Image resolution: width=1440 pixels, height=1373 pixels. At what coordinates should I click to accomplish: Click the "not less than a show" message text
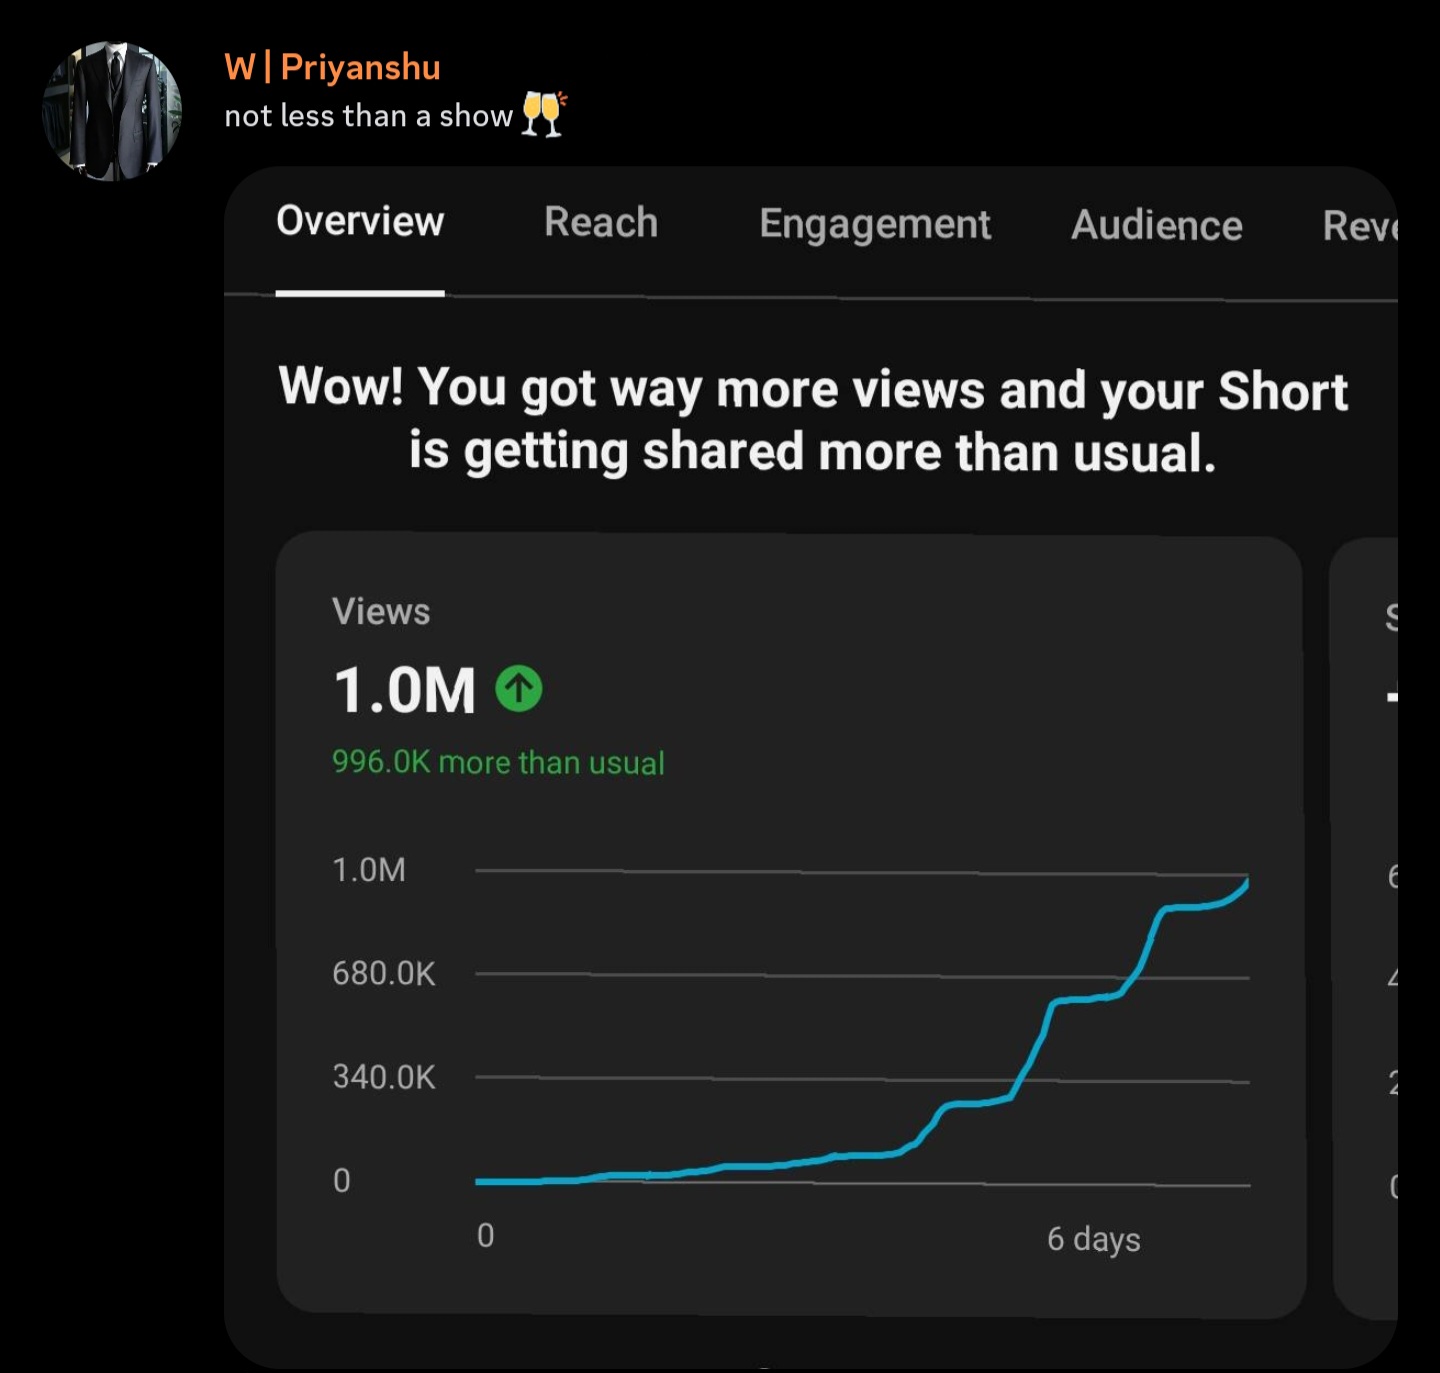click(x=368, y=117)
